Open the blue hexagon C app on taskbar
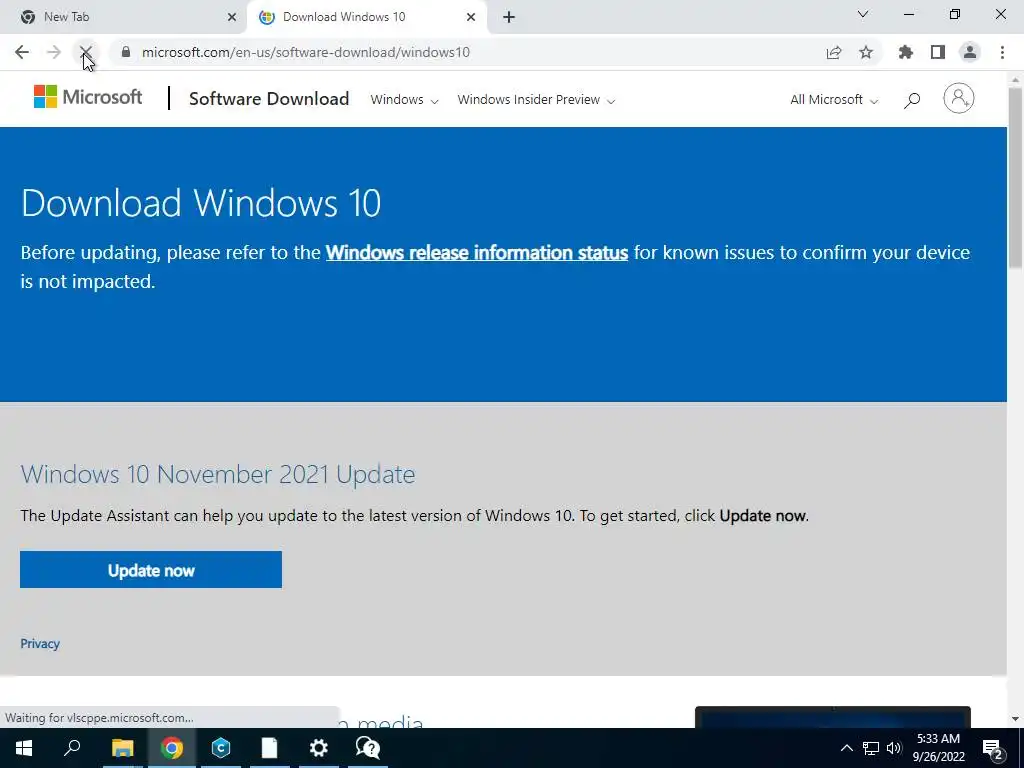 coord(221,748)
